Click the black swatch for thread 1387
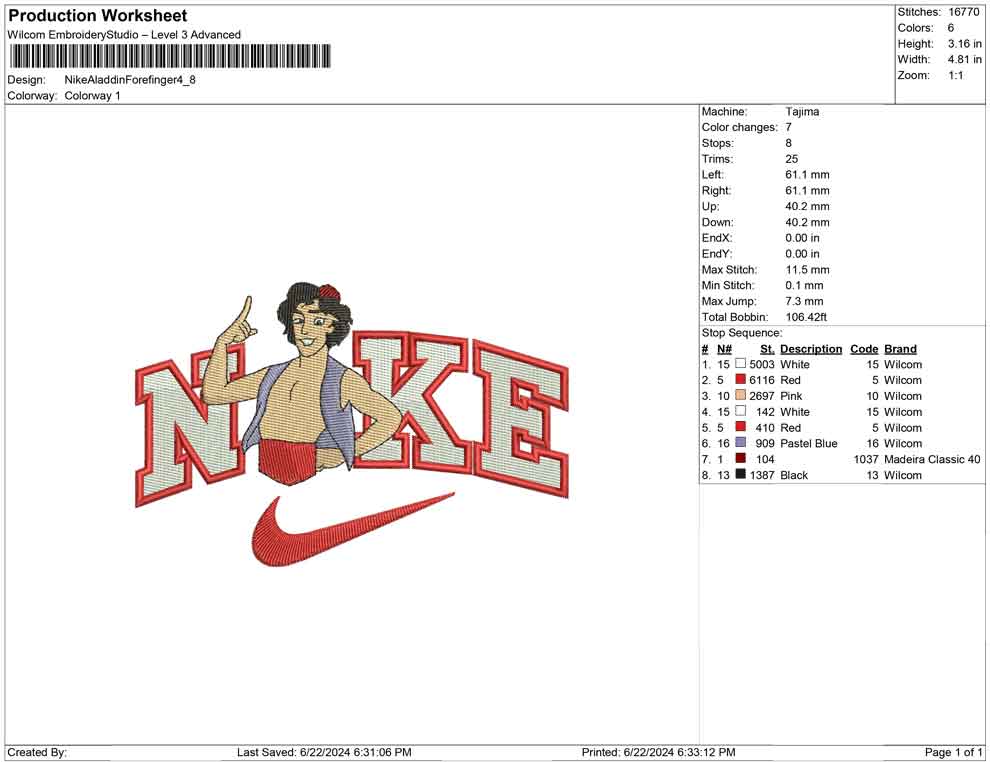The width and height of the screenshot is (990, 762). click(x=741, y=474)
